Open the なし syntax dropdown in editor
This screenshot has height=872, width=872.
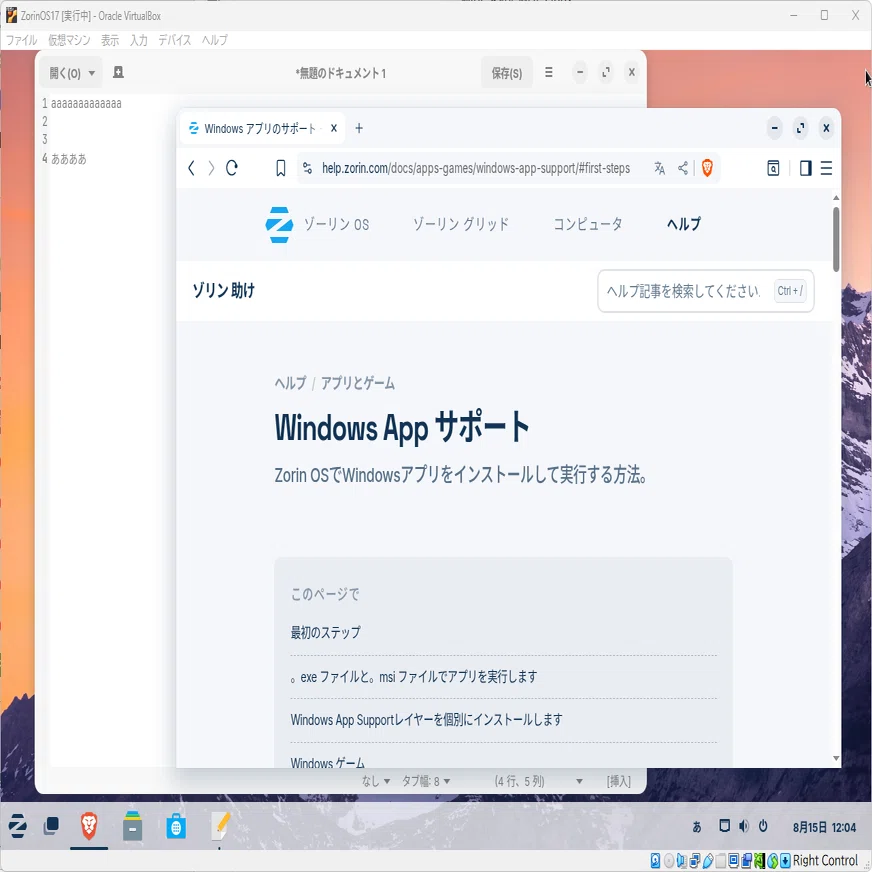tap(375, 781)
